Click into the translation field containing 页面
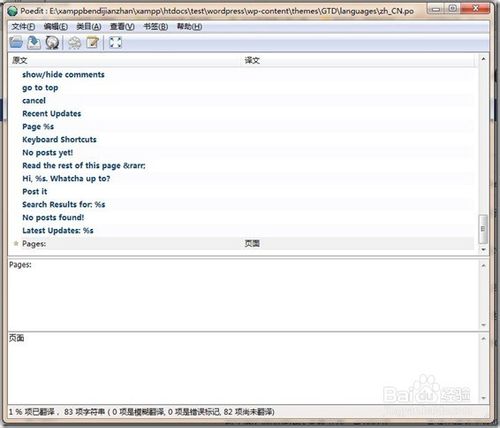500x428 pixels. (245, 367)
